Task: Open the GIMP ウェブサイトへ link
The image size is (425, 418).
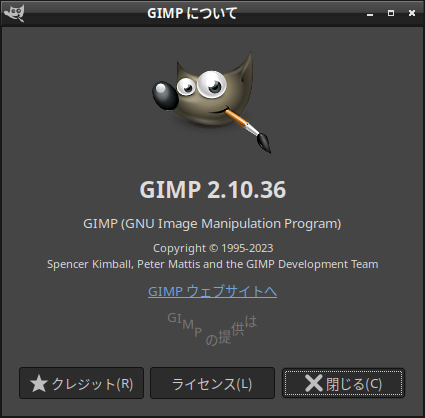Action: click(x=212, y=291)
